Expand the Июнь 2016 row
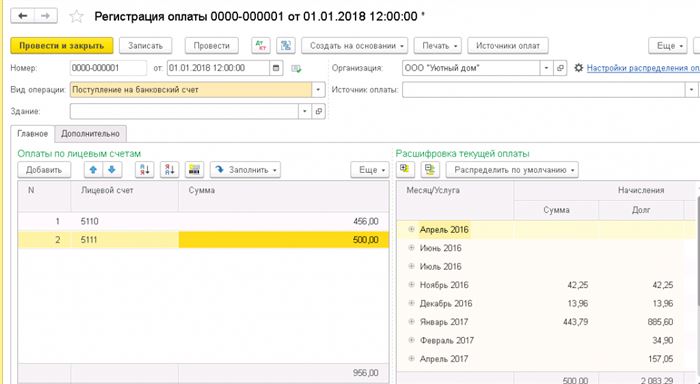The width and height of the screenshot is (700, 384). pos(411,248)
